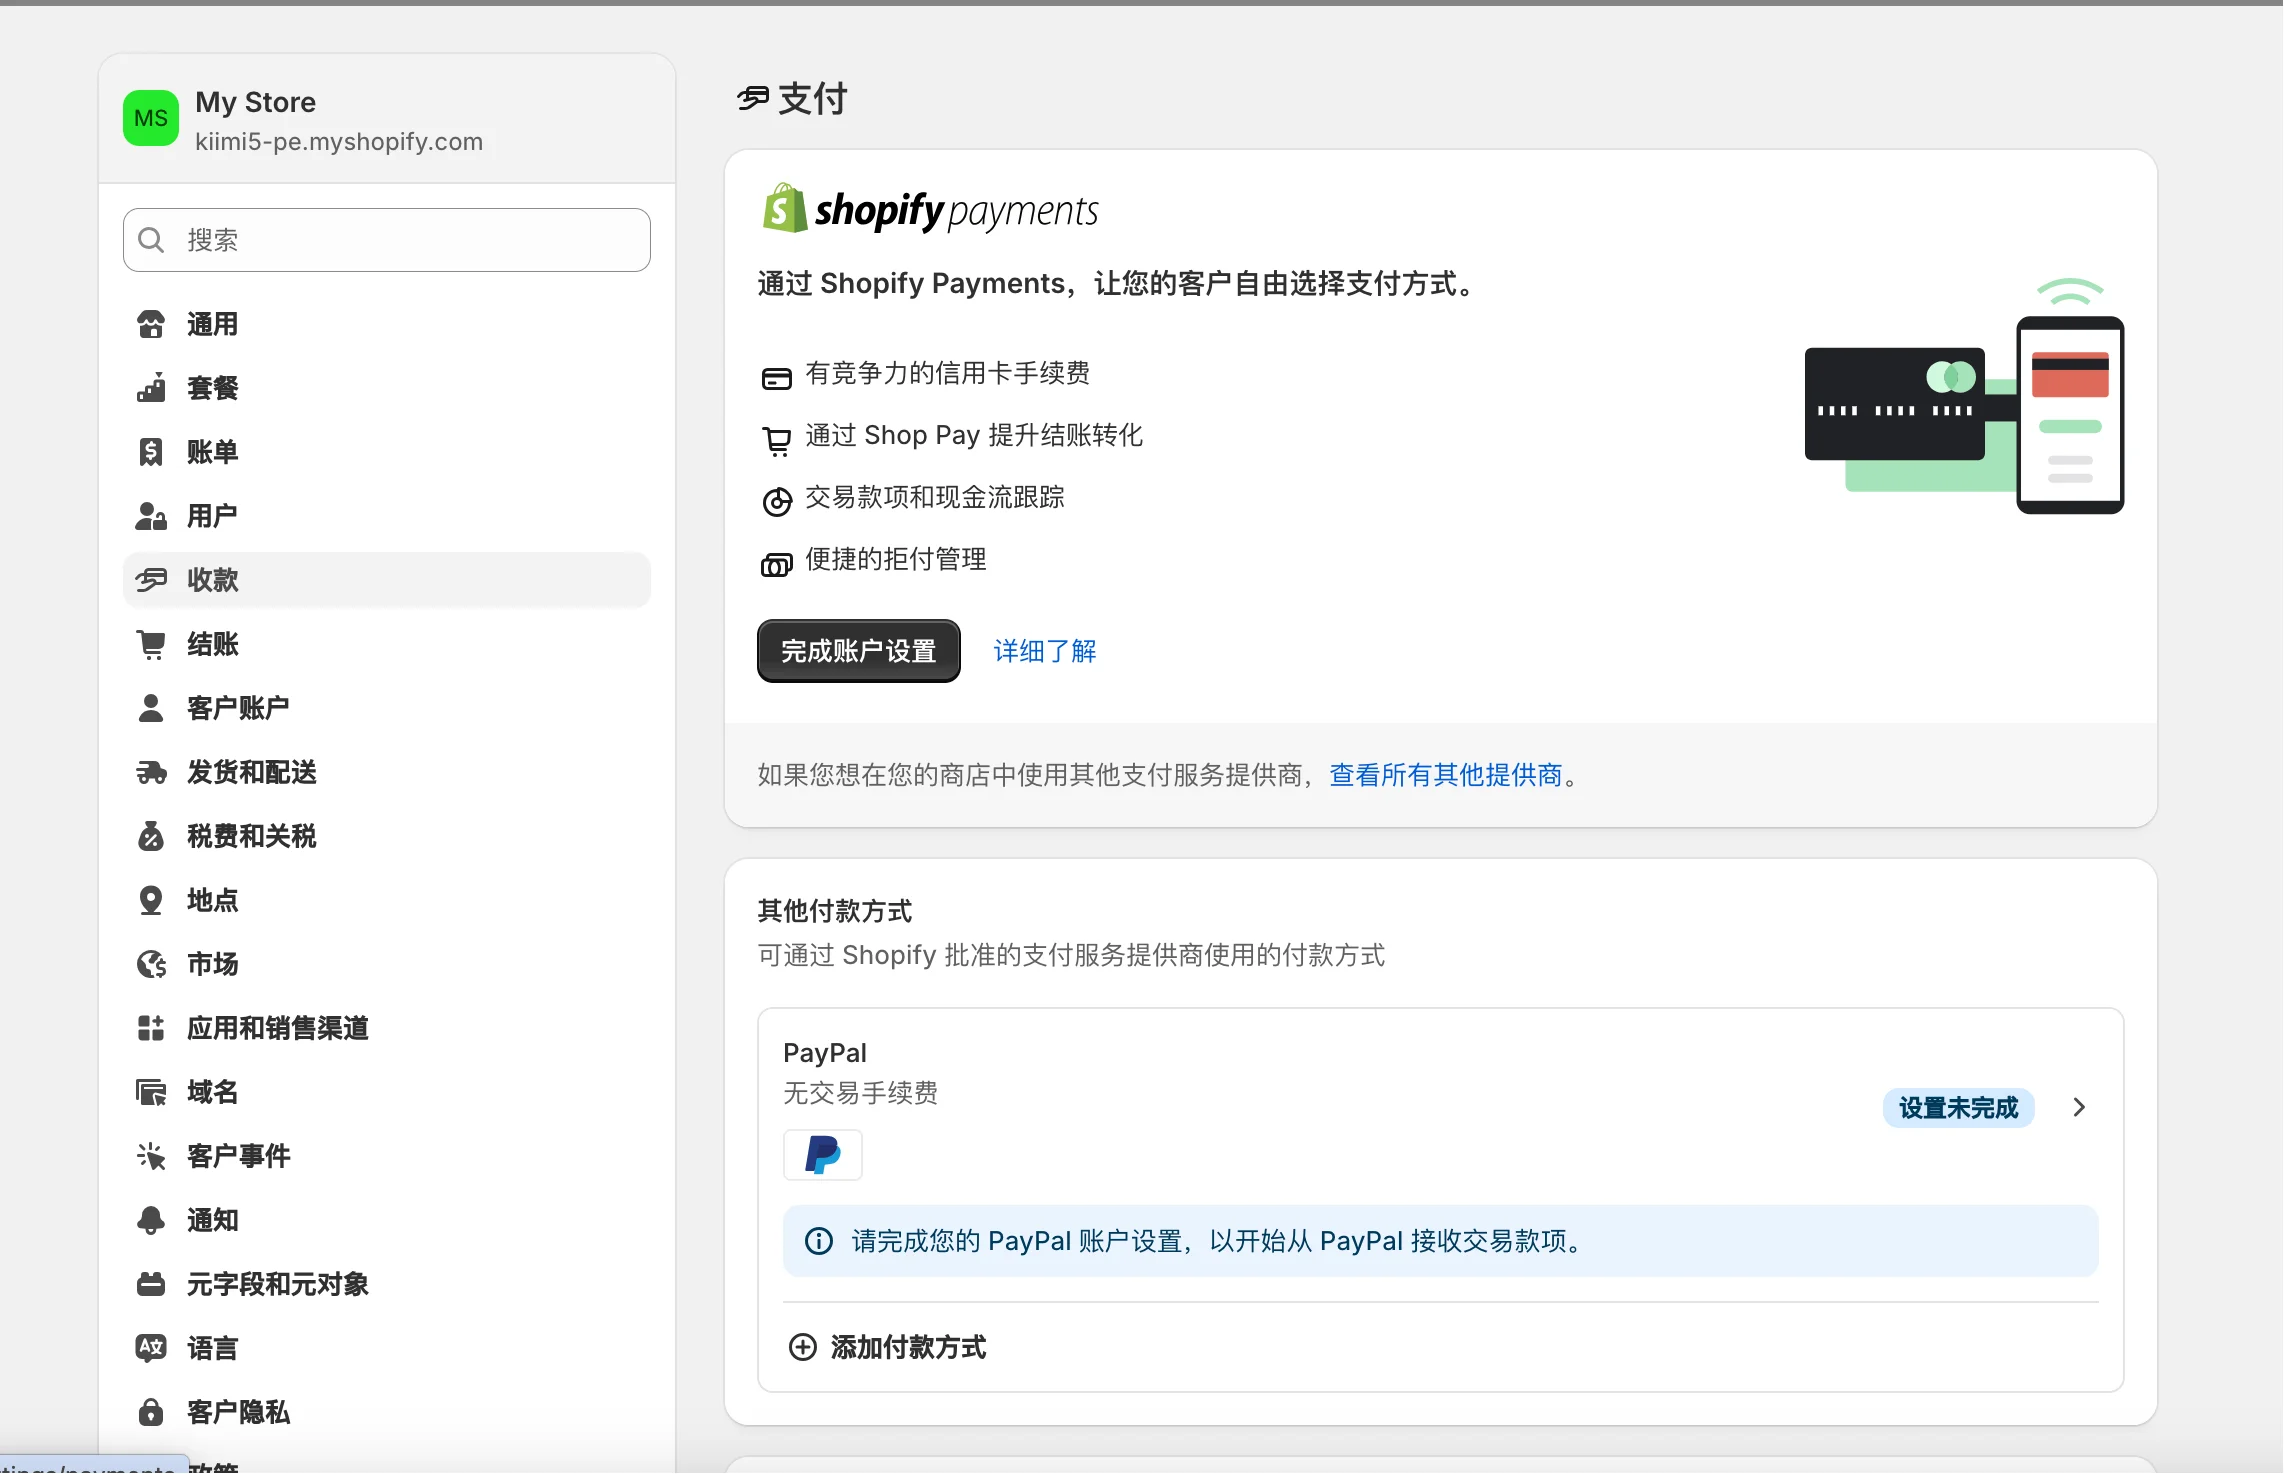Click the 发货和配送 truck icon
Screen dimensions: 2284x1474
[151, 772]
